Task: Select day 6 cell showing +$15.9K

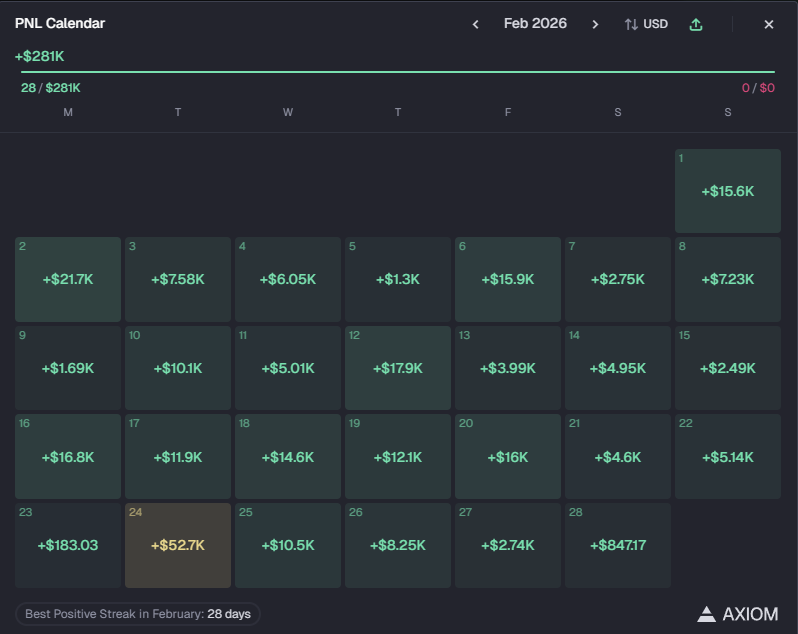Action: [507, 279]
